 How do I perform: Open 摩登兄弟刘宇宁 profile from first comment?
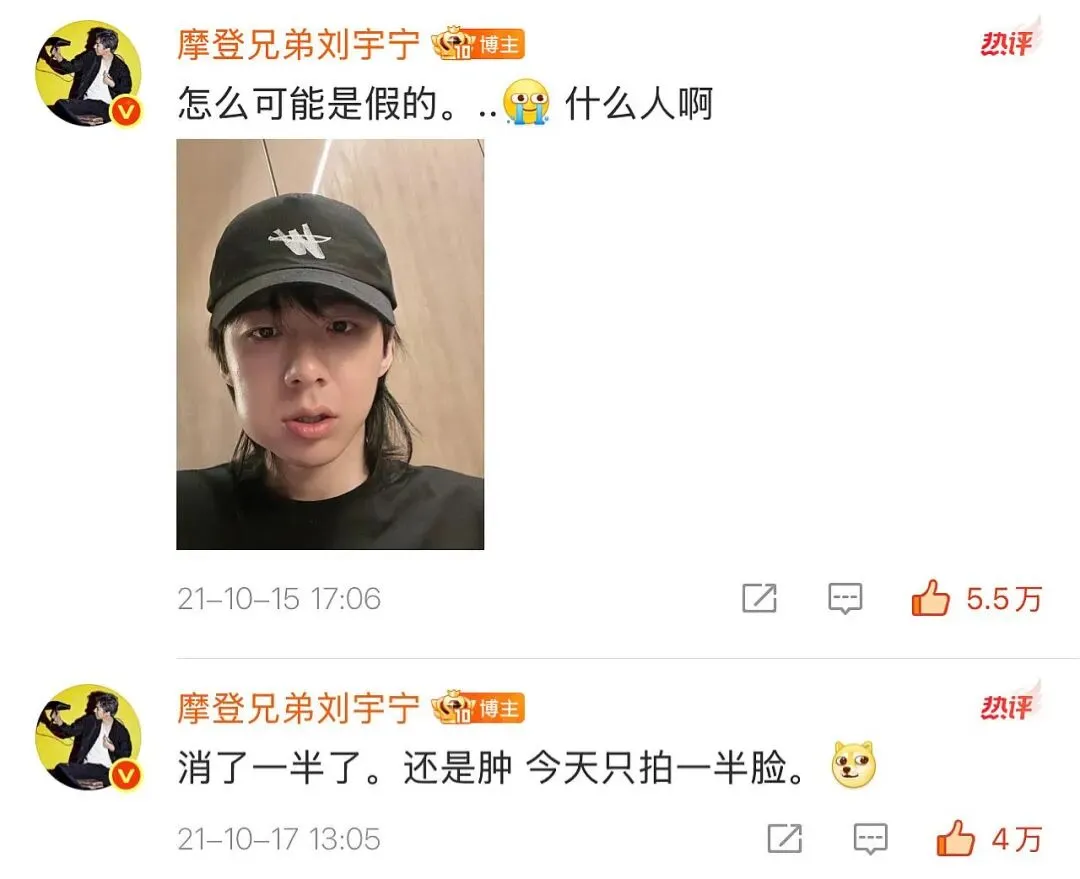click(x=298, y=45)
